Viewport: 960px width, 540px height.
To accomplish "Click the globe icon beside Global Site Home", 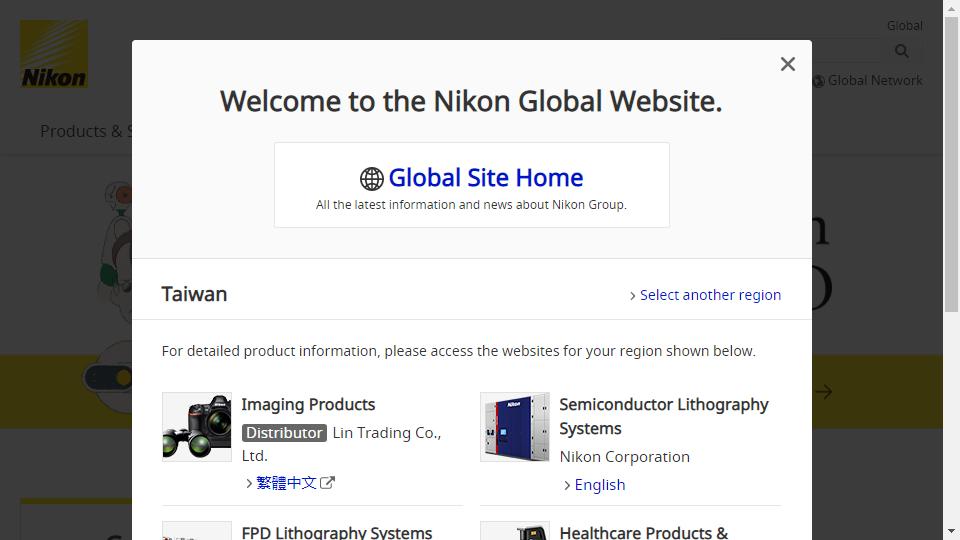I will [371, 178].
